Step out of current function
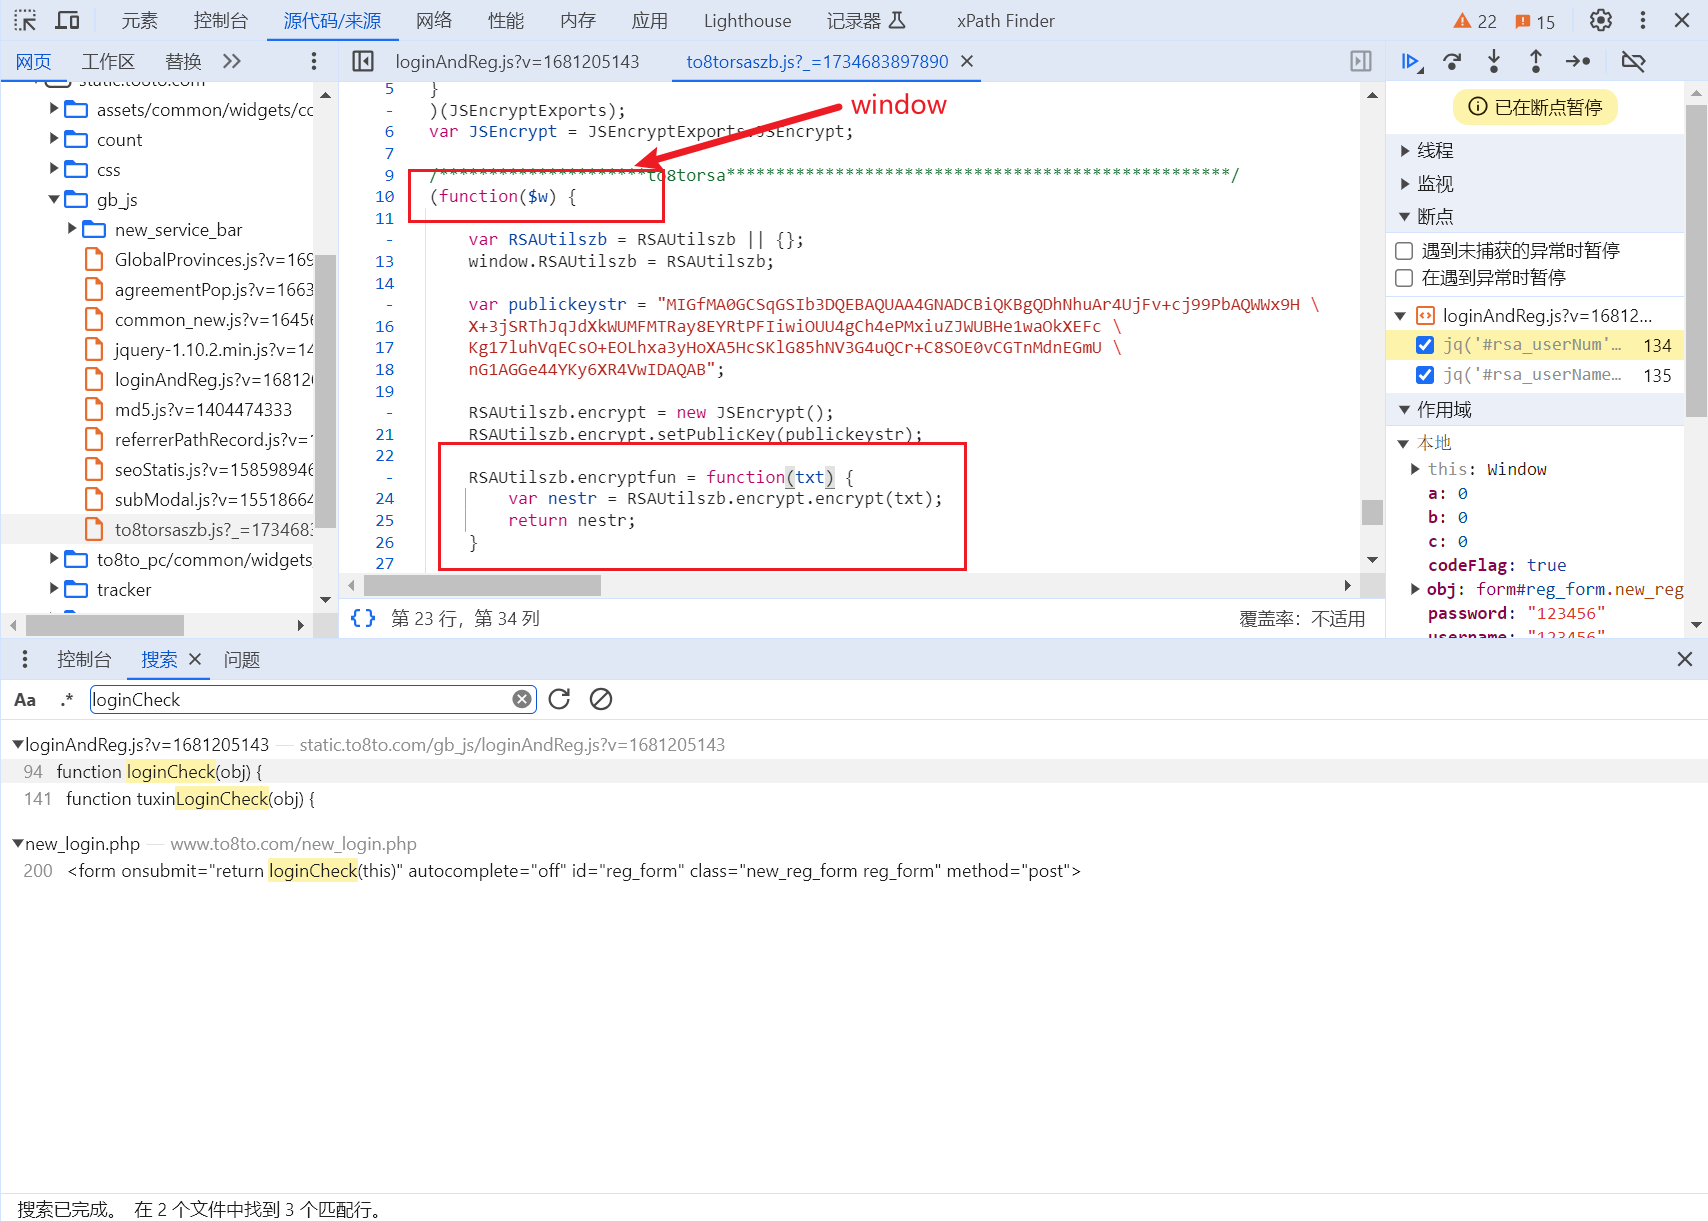Screen dimensions: 1708x1221 [1536, 61]
